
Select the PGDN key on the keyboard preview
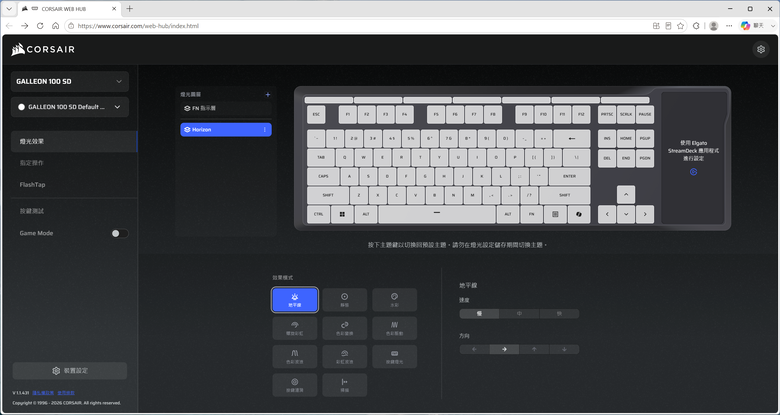(x=645, y=158)
